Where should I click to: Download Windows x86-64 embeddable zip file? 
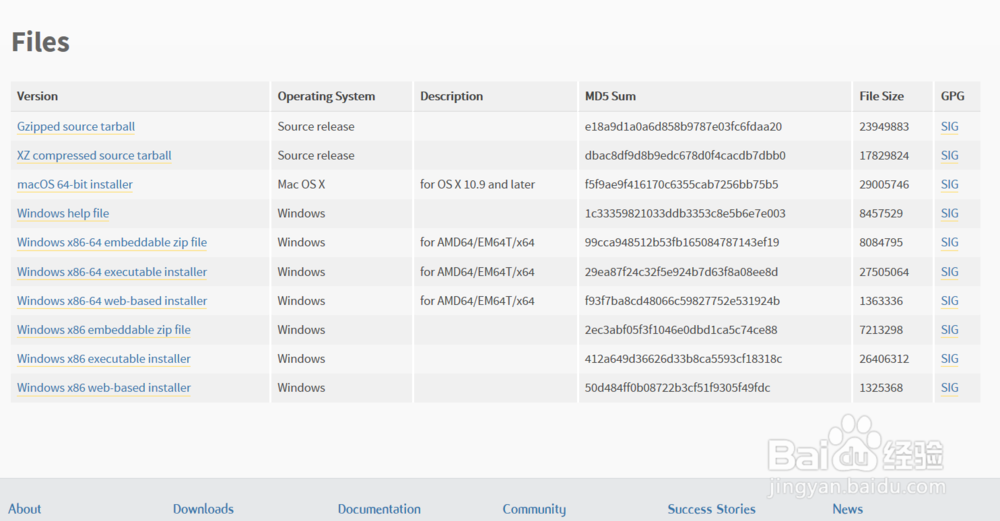112,243
